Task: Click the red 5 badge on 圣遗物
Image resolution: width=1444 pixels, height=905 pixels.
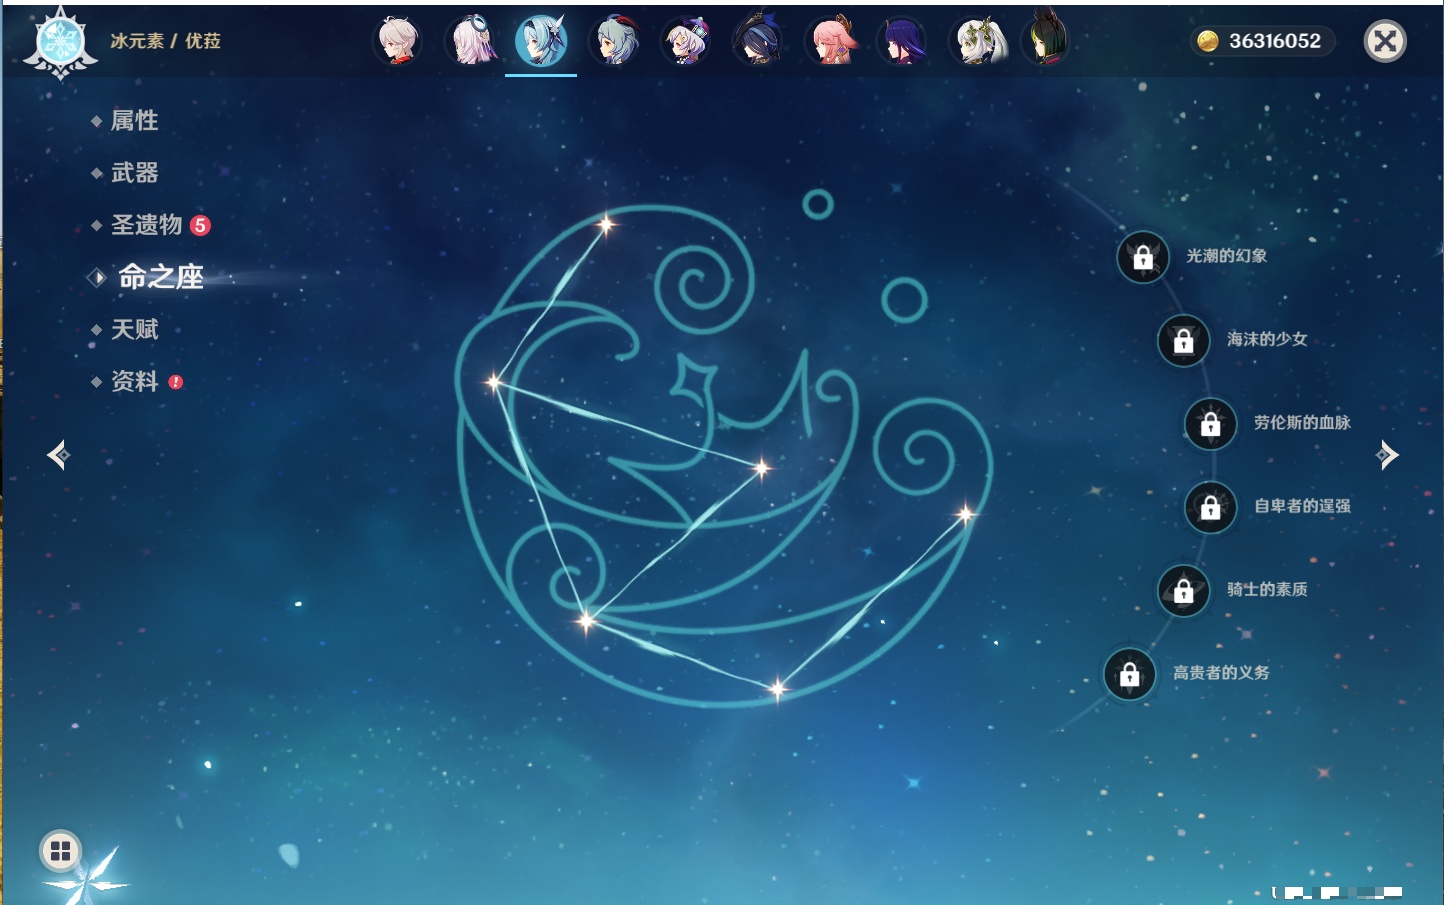Action: click(x=200, y=225)
